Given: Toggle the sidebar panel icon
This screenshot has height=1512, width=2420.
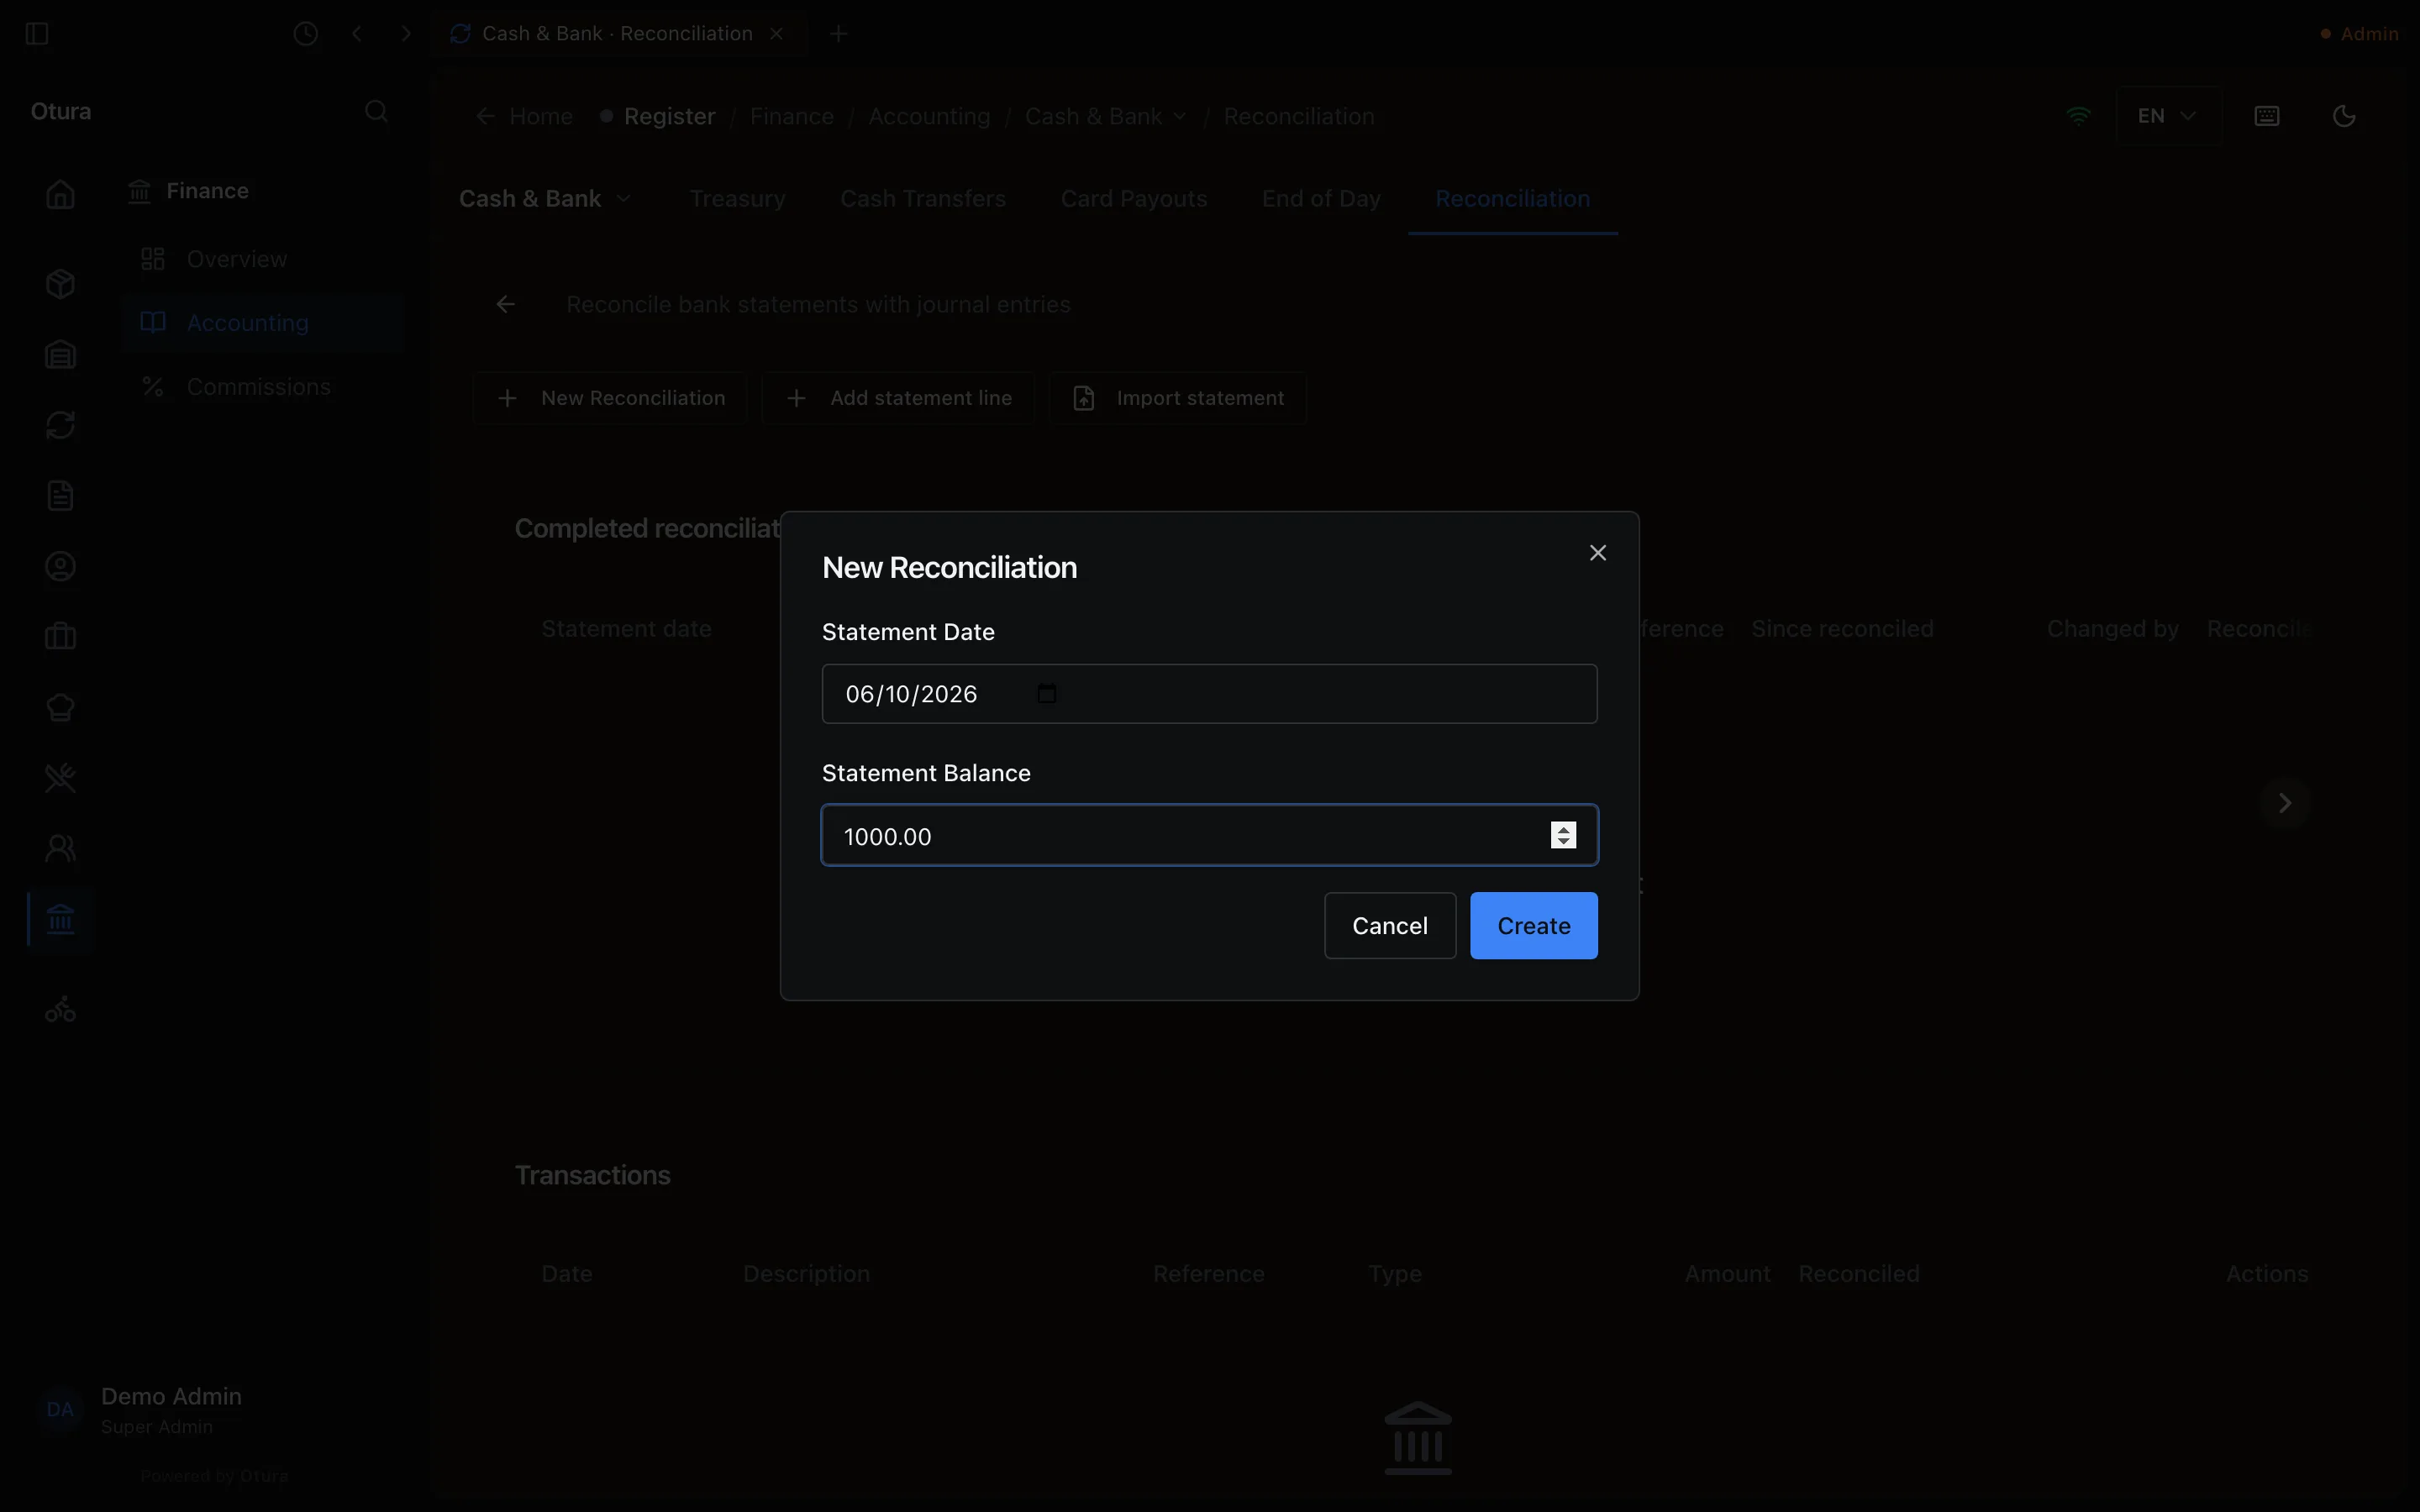Looking at the screenshot, I should pos(37,34).
